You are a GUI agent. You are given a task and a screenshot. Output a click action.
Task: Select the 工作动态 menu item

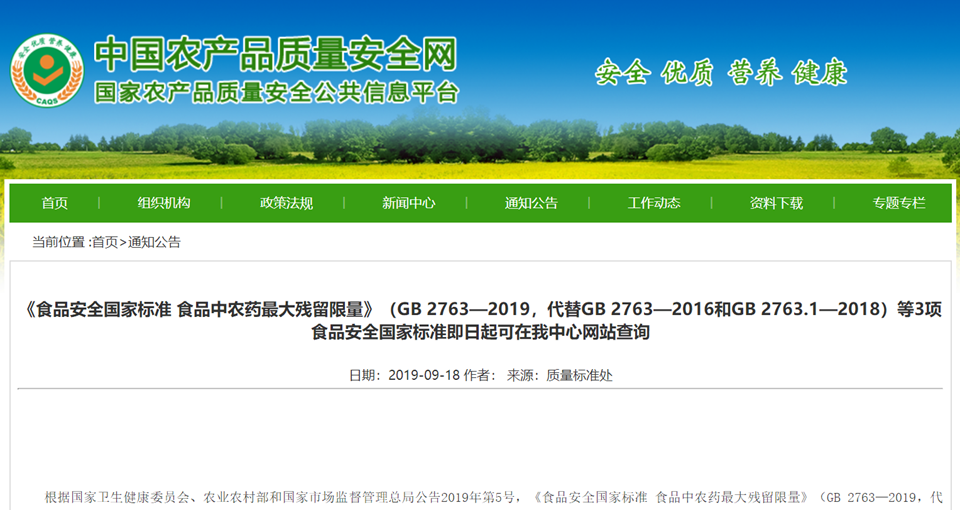pyautogui.click(x=653, y=203)
